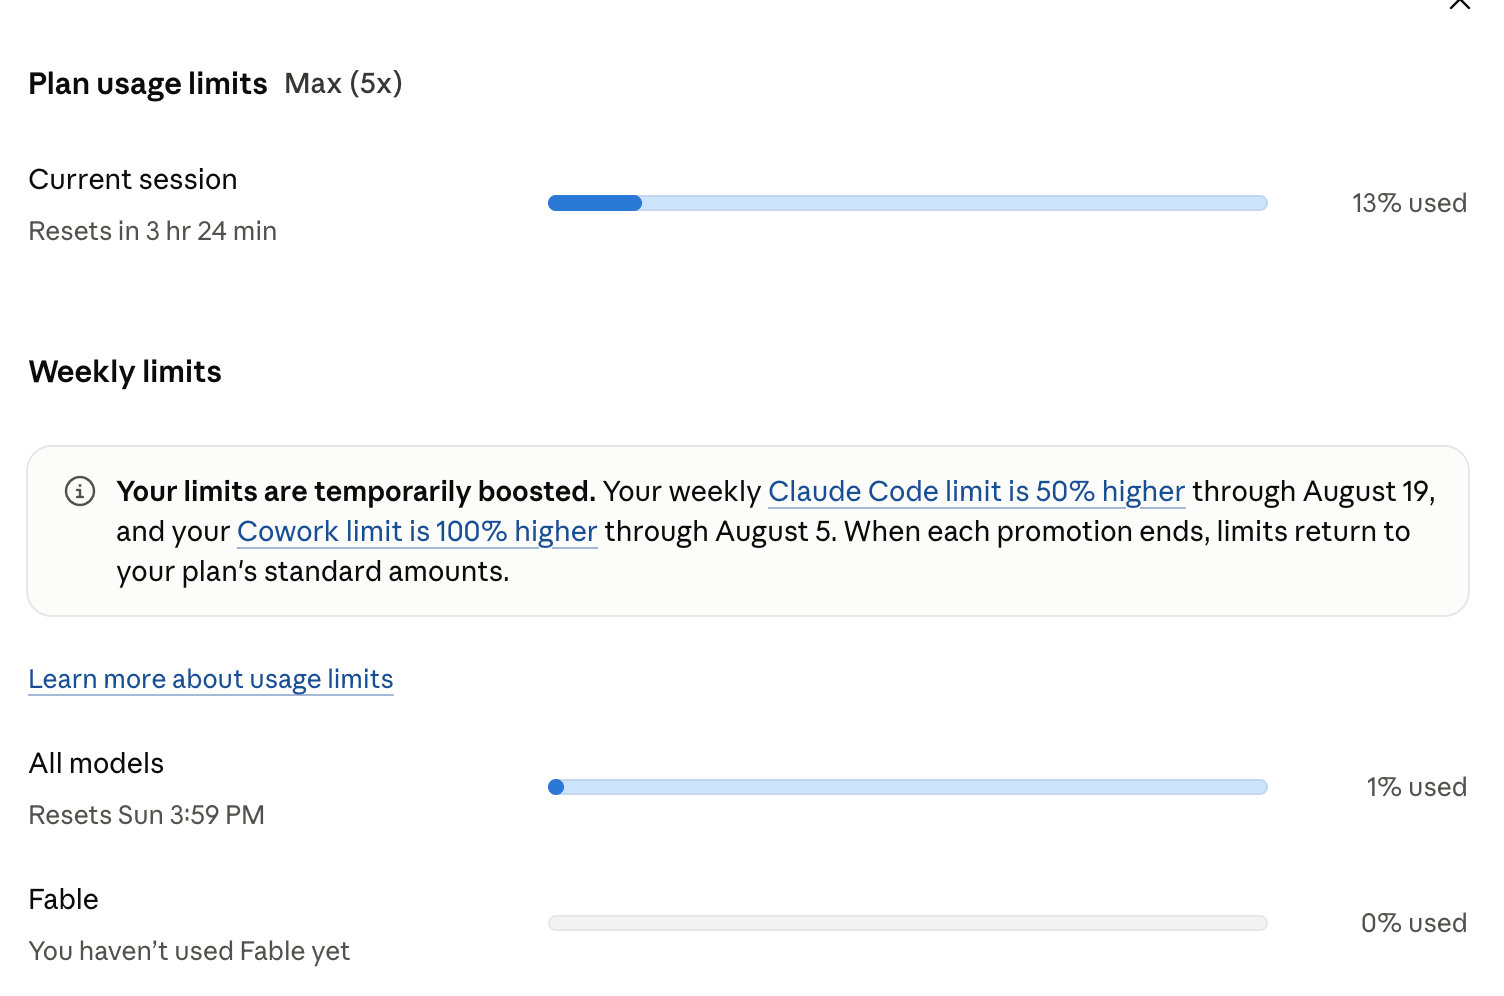Click the Fable model label
Image resolution: width=1504 pixels, height=996 pixels.
coord(63,899)
